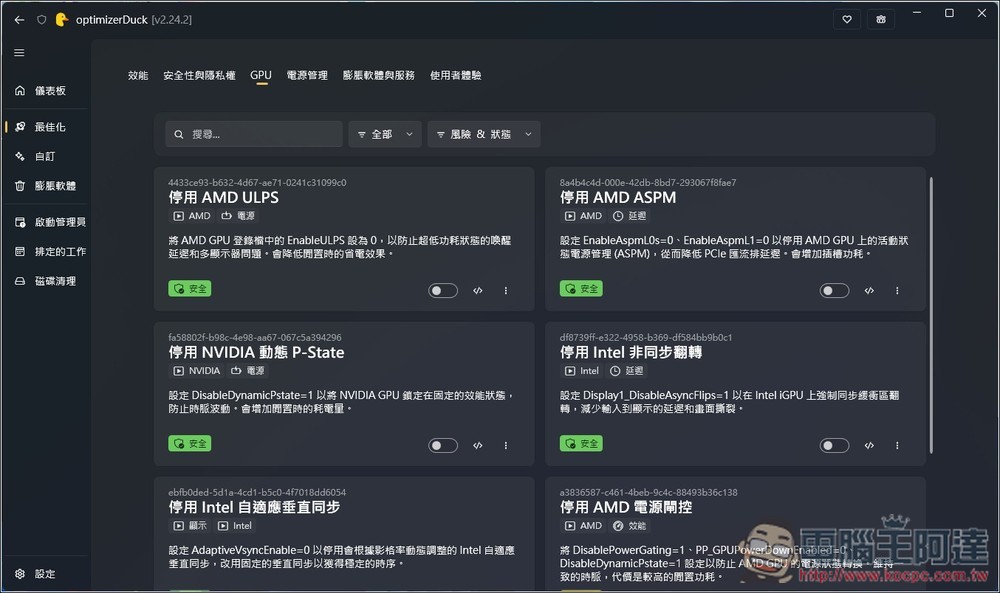Click 顯示 tag on Intel 自適應垂直同步 card
1000x593 pixels.
tap(190, 526)
